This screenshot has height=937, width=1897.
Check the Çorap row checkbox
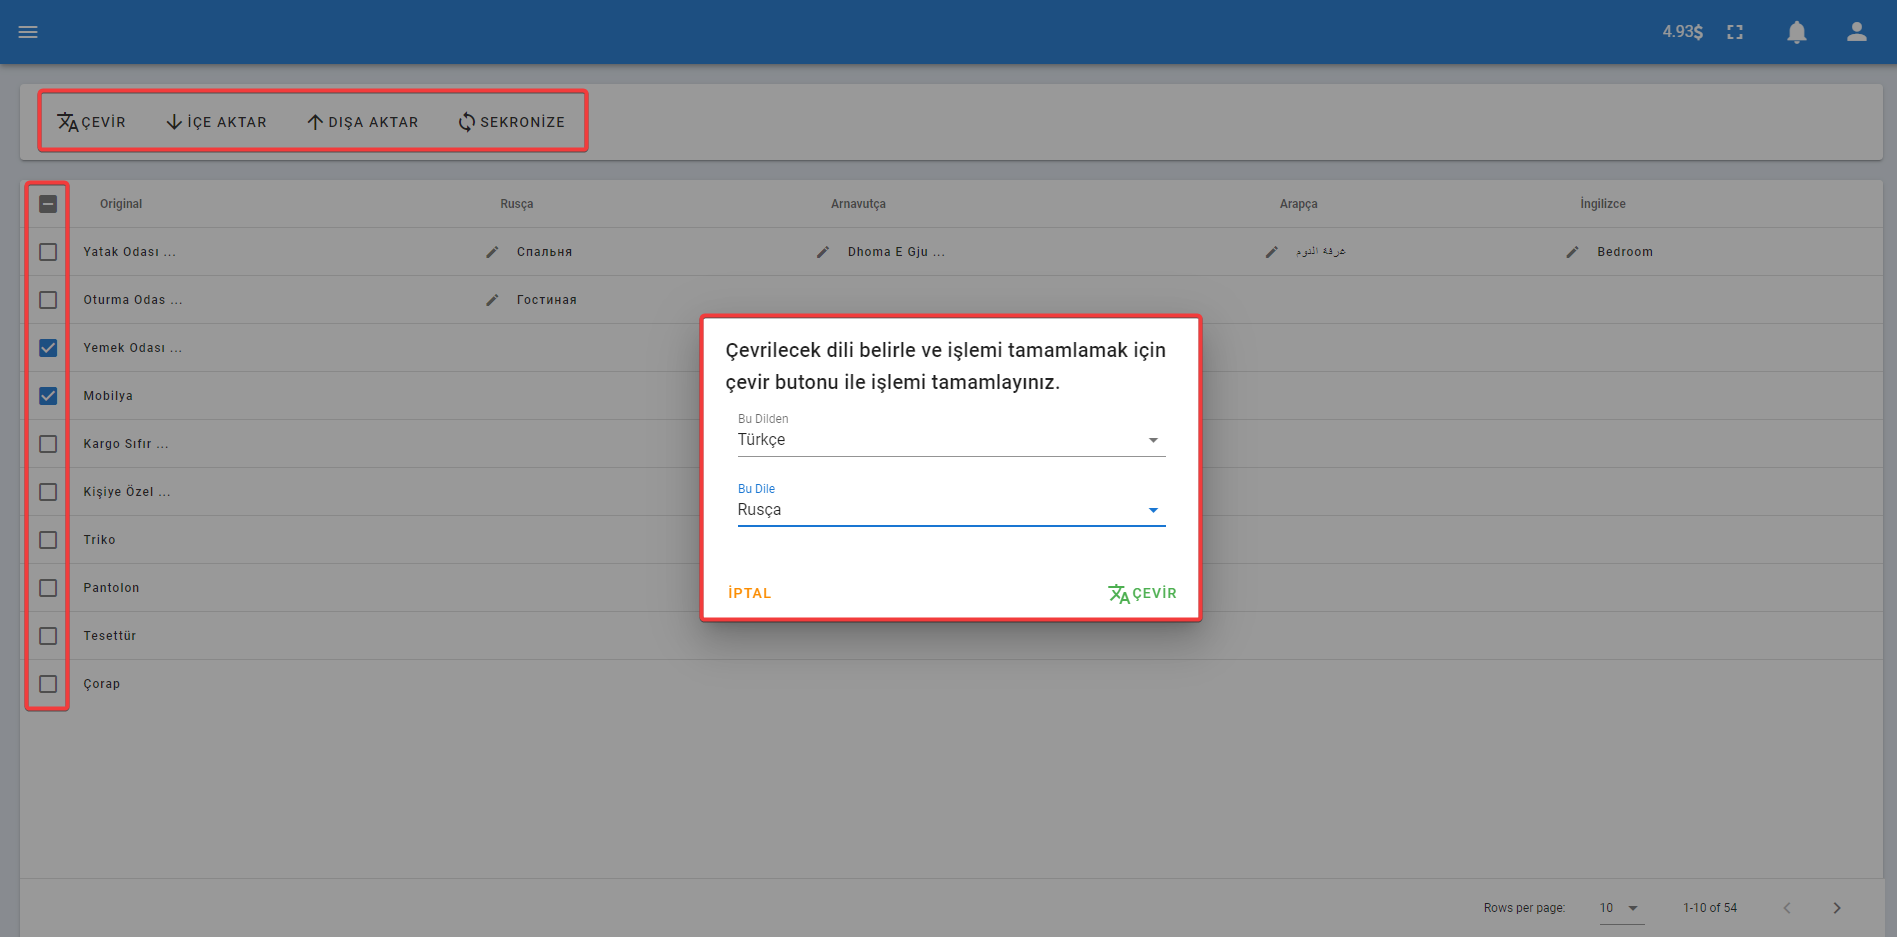click(x=48, y=684)
